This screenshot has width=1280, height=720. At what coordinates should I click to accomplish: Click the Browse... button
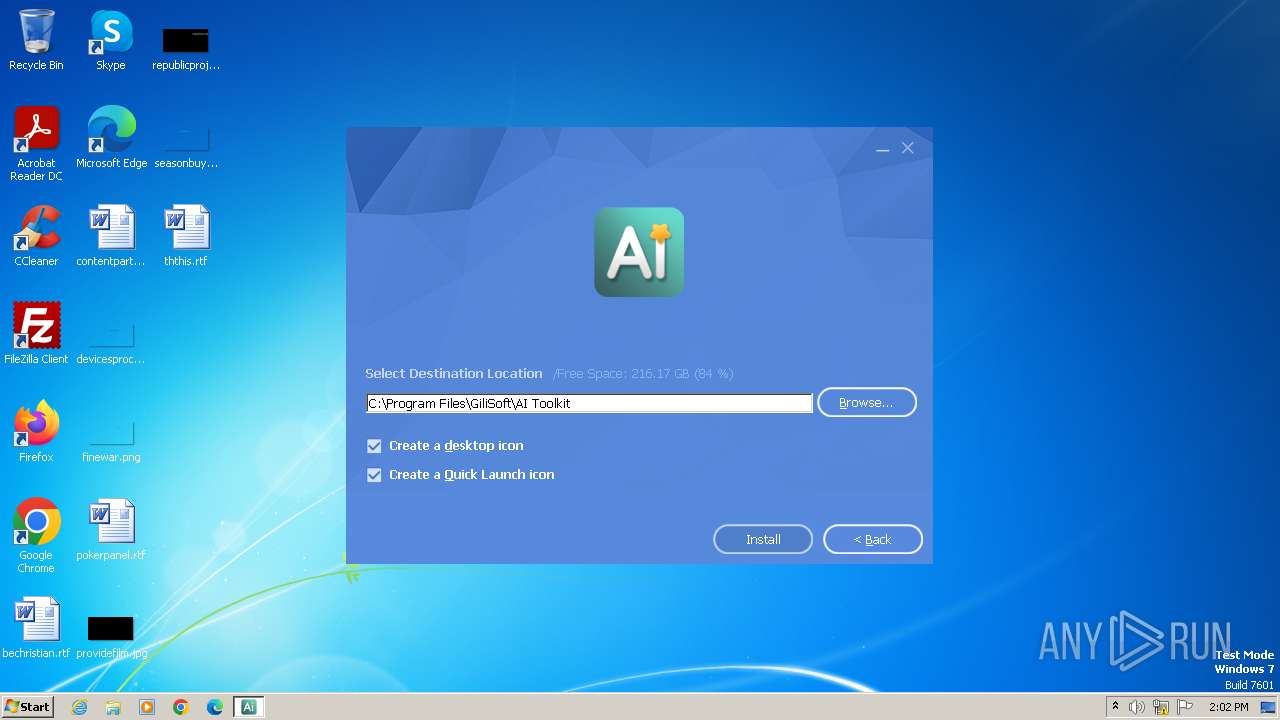coord(867,402)
